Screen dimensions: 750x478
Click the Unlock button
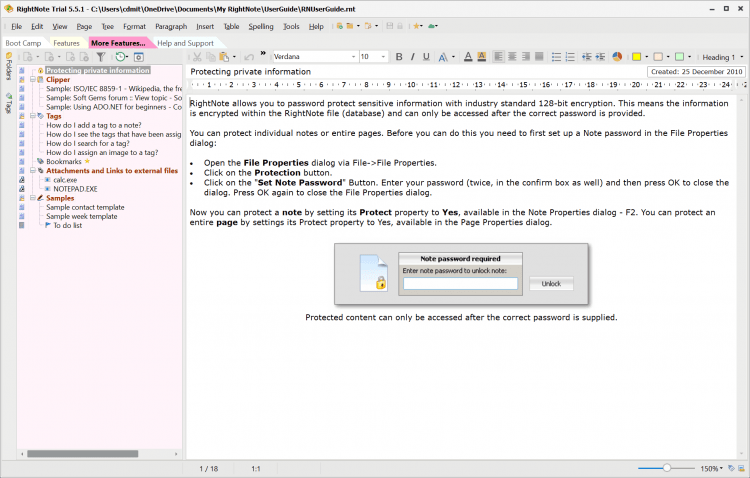point(551,284)
